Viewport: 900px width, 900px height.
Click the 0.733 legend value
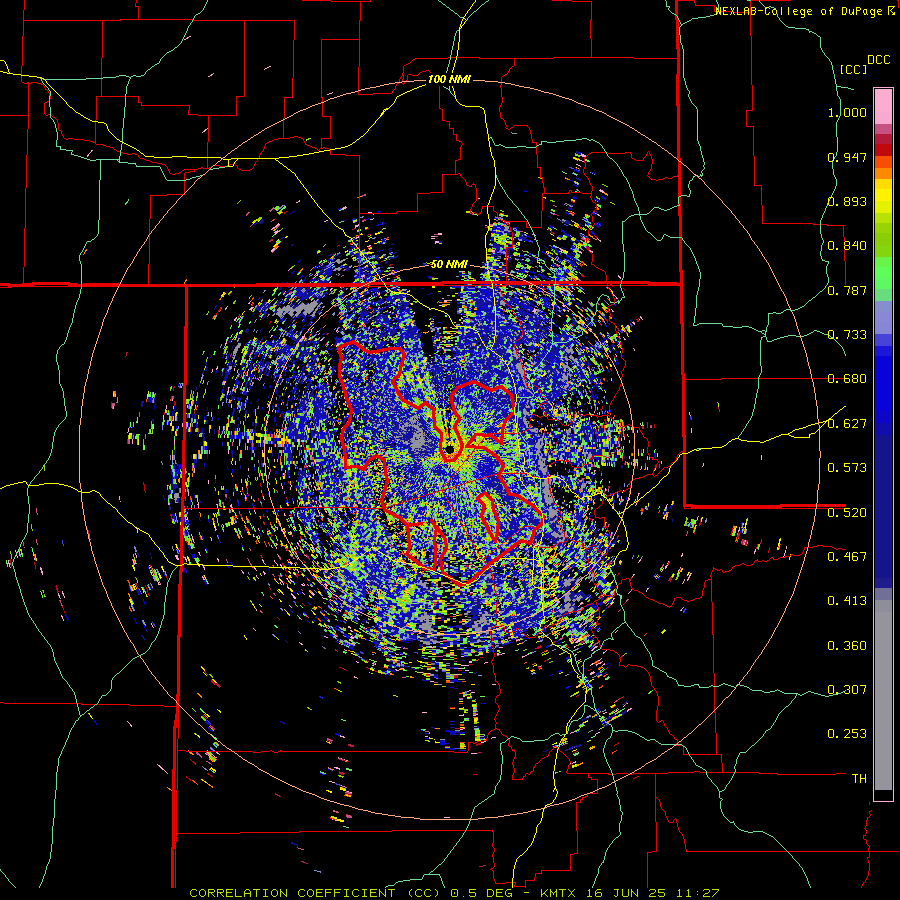coord(847,335)
